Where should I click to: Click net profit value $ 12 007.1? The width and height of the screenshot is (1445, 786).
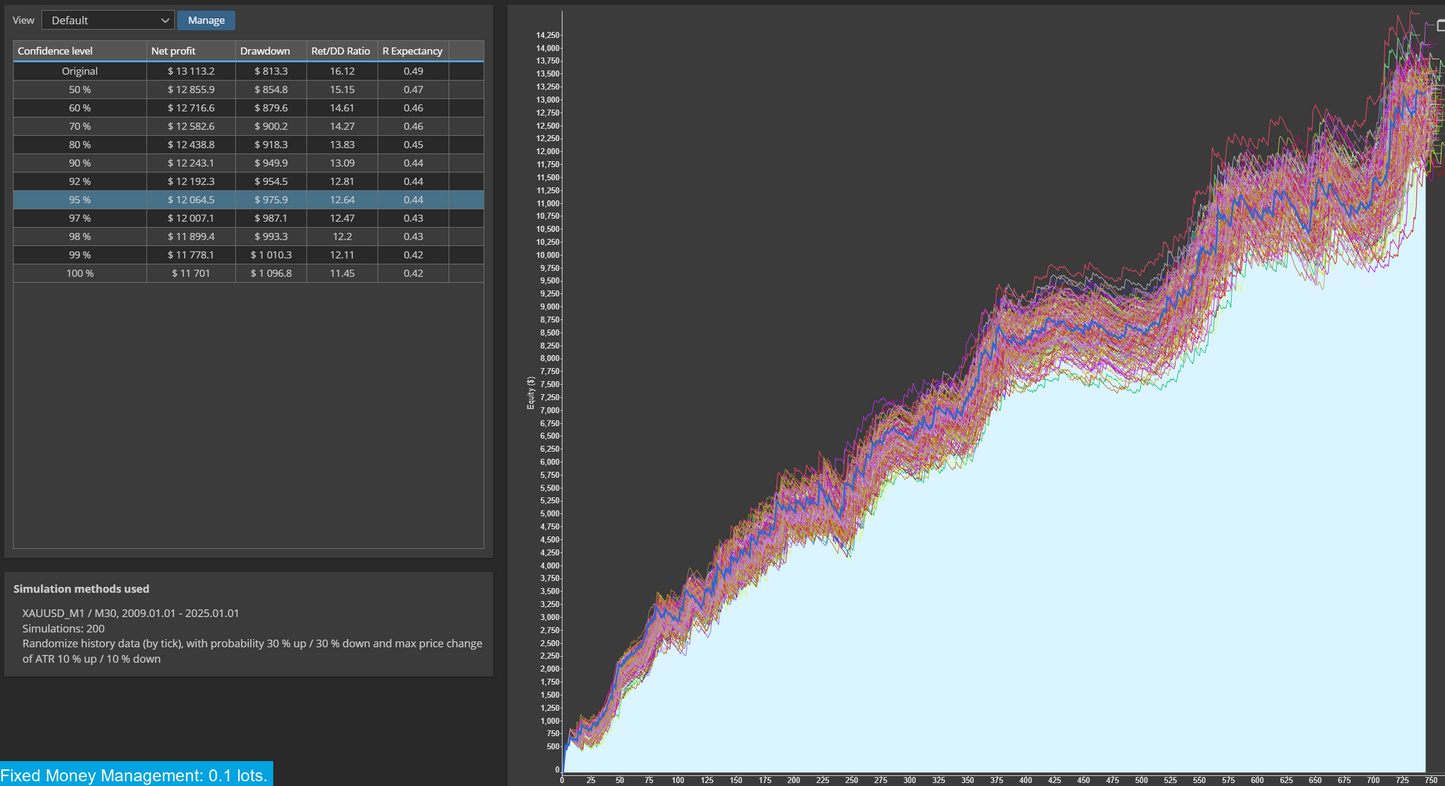pos(191,218)
